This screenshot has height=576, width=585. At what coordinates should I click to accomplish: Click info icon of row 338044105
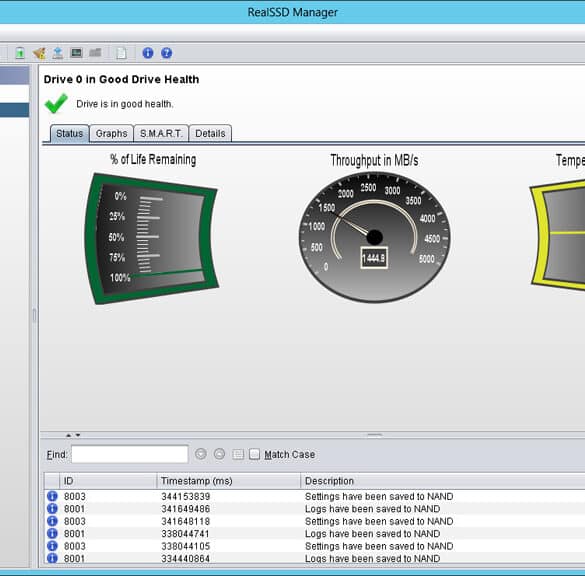(52, 546)
